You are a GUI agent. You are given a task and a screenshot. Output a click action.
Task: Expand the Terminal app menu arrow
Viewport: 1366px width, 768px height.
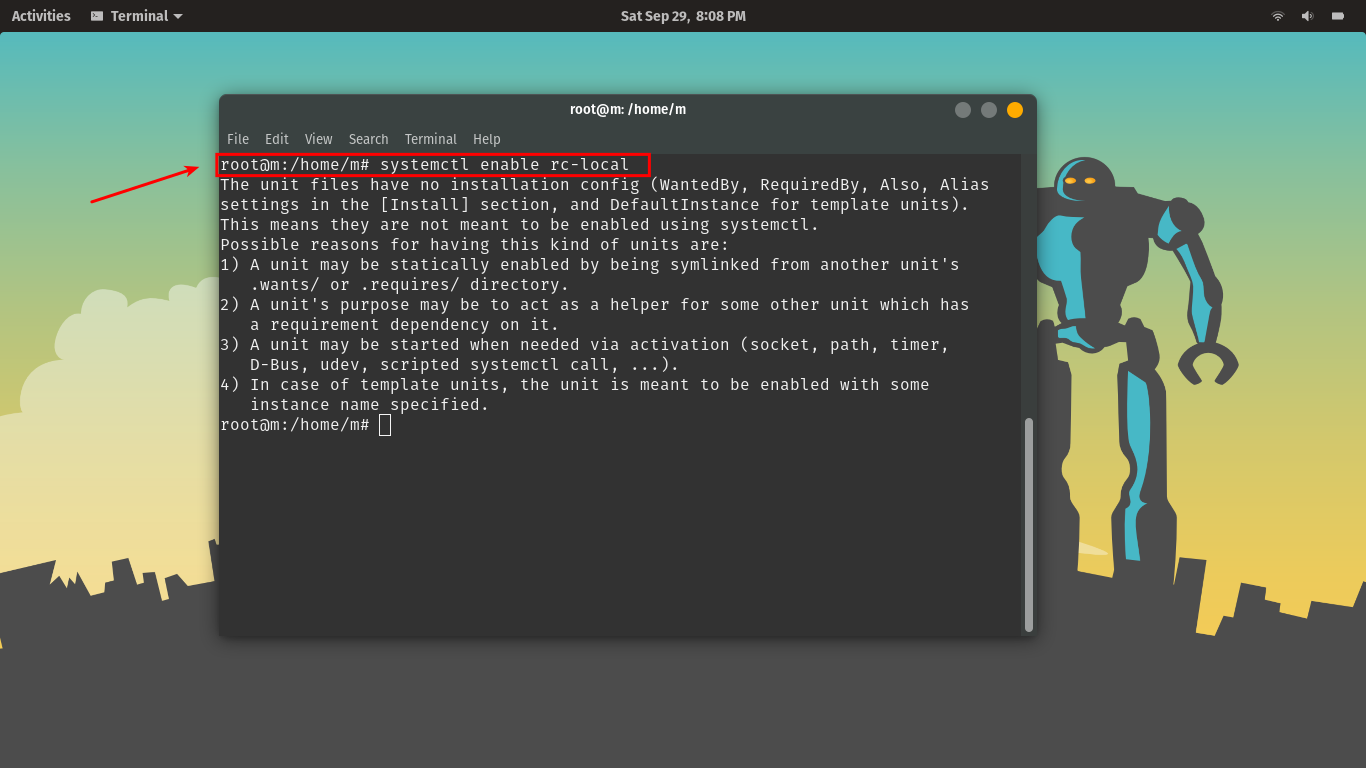coord(178,16)
